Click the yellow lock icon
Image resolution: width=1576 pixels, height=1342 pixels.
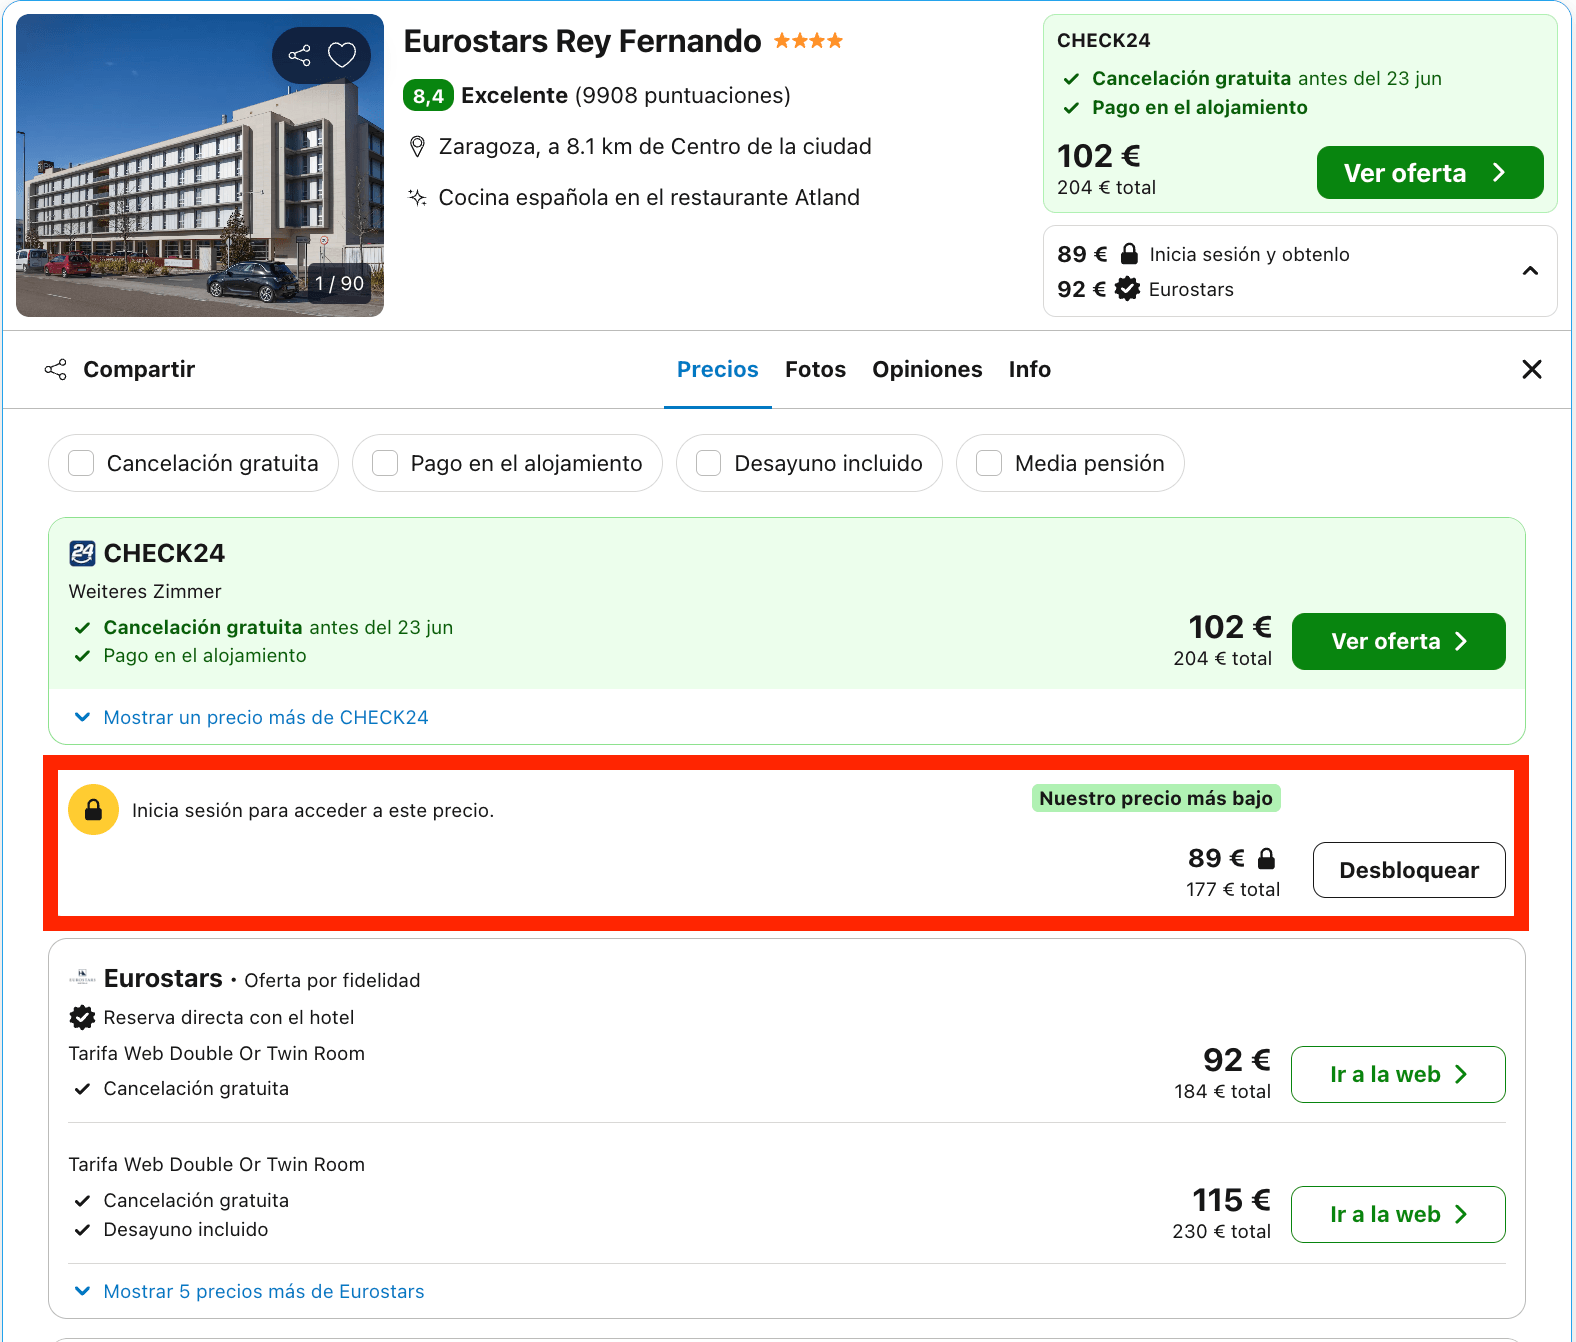pyautogui.click(x=93, y=809)
